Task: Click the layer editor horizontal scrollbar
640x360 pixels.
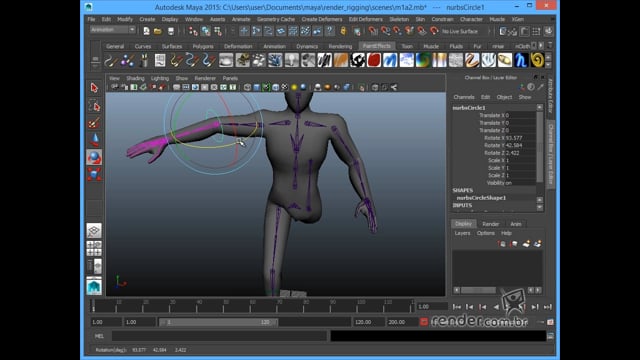Action: click(478, 290)
